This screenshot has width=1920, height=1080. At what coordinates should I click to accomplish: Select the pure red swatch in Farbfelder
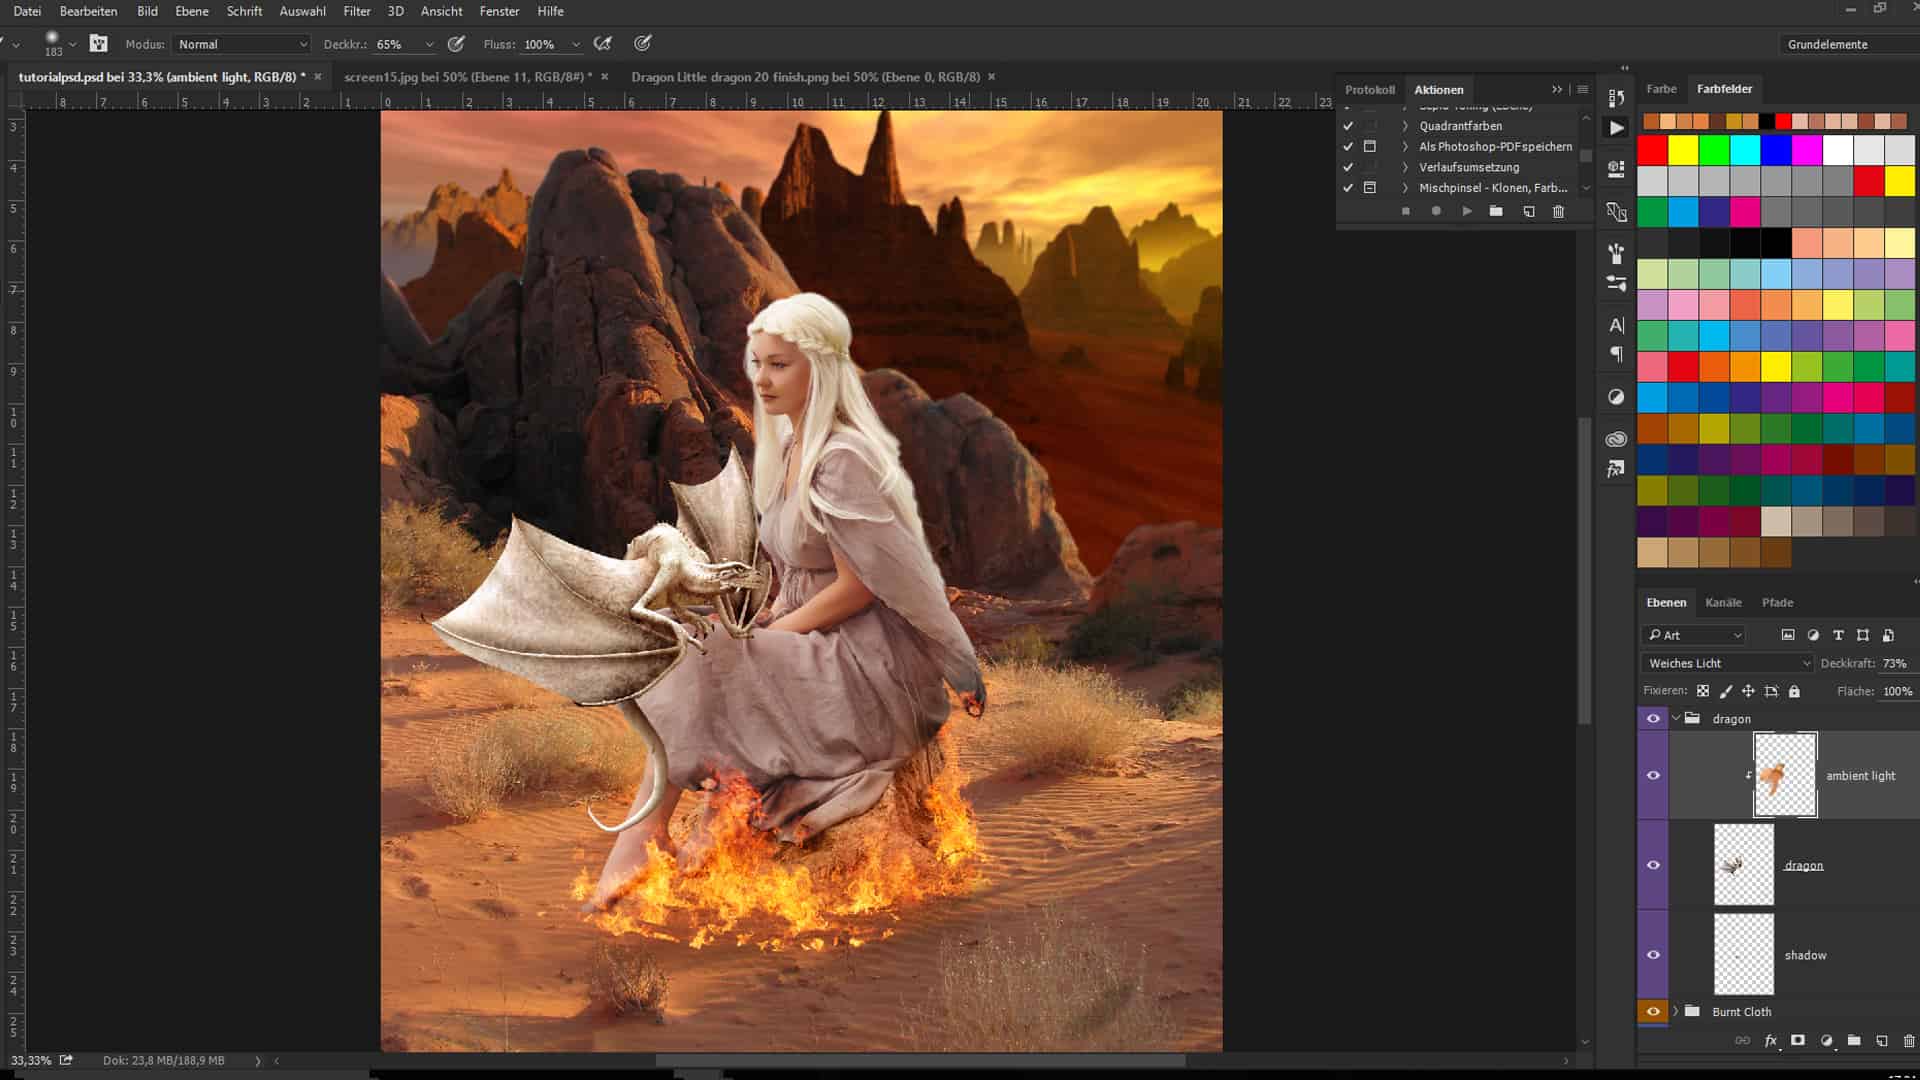tap(1652, 150)
